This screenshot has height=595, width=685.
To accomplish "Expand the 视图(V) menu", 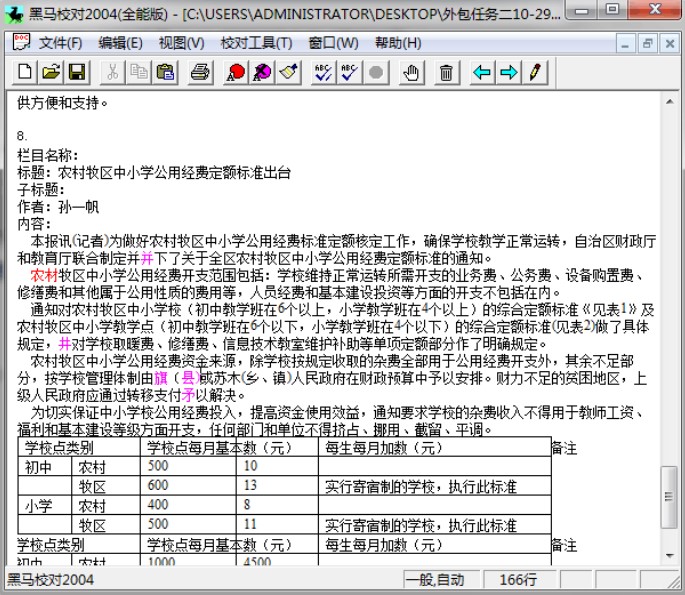I will pos(181,43).
